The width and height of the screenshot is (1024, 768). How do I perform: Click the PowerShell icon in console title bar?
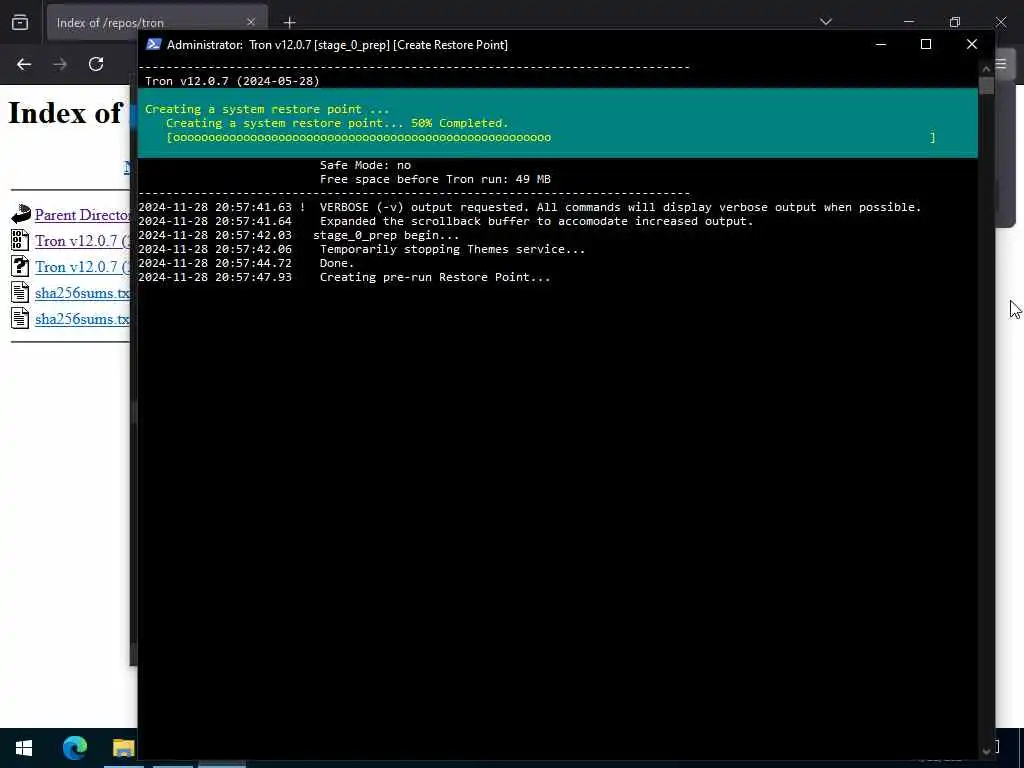(x=153, y=44)
